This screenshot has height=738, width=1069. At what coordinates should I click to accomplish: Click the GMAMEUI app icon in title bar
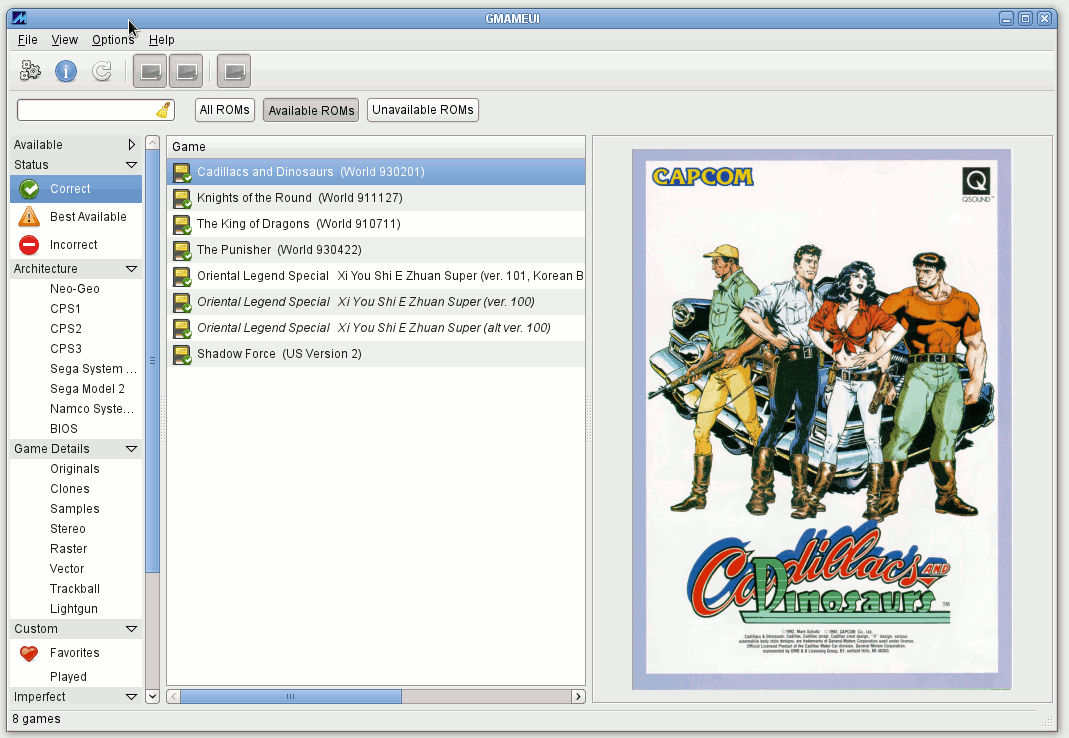[19, 18]
